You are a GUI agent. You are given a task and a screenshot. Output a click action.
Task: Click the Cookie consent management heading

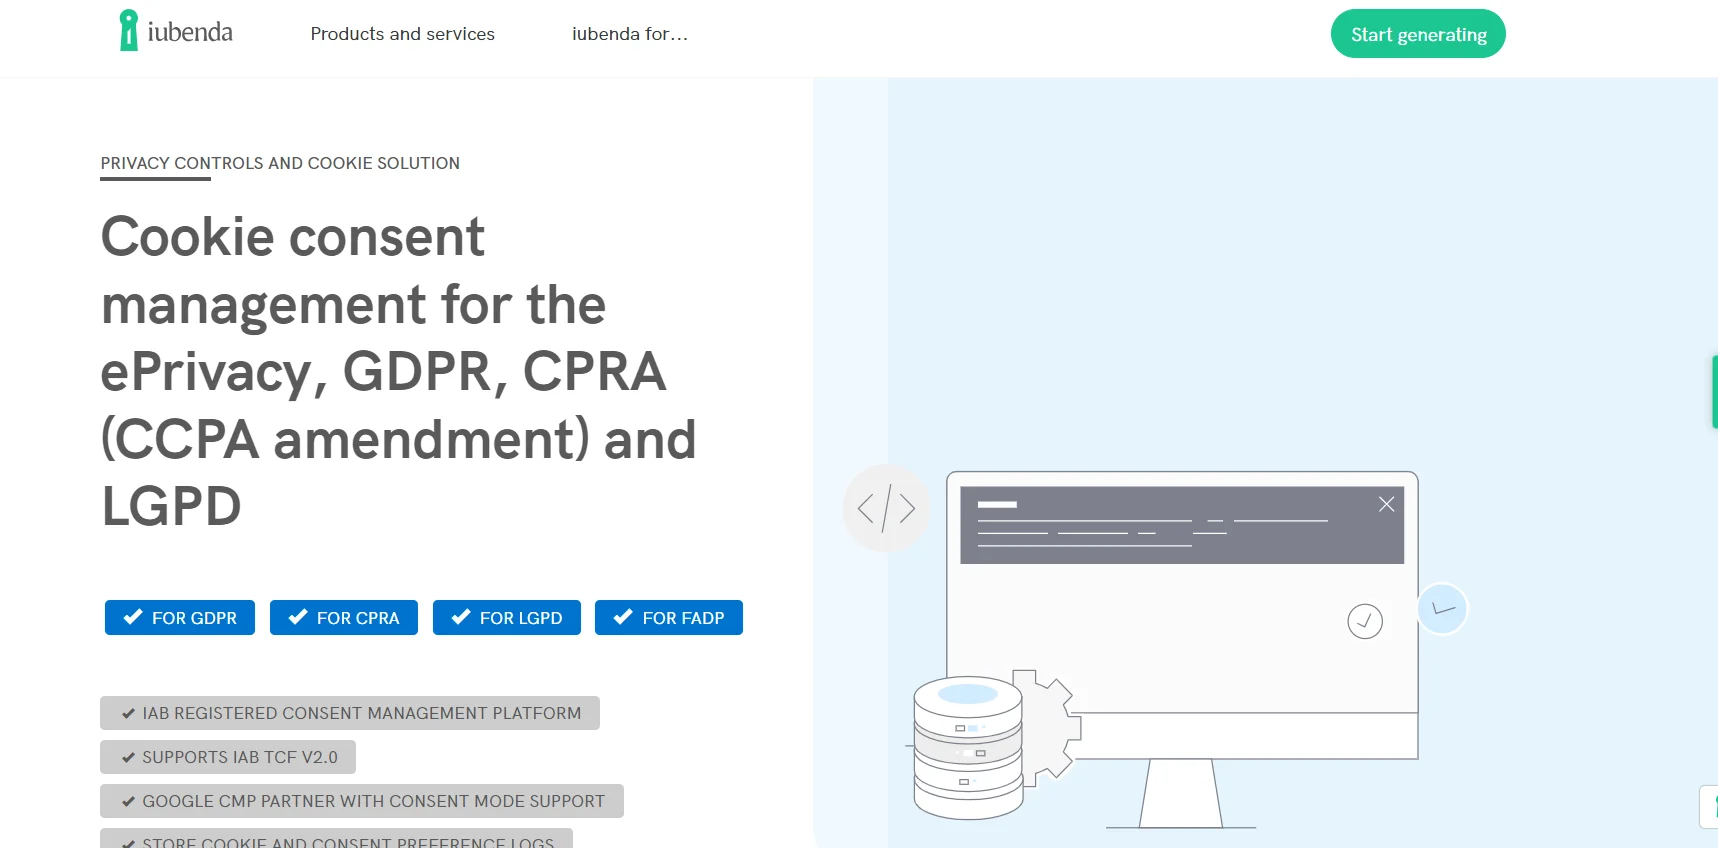pos(399,371)
